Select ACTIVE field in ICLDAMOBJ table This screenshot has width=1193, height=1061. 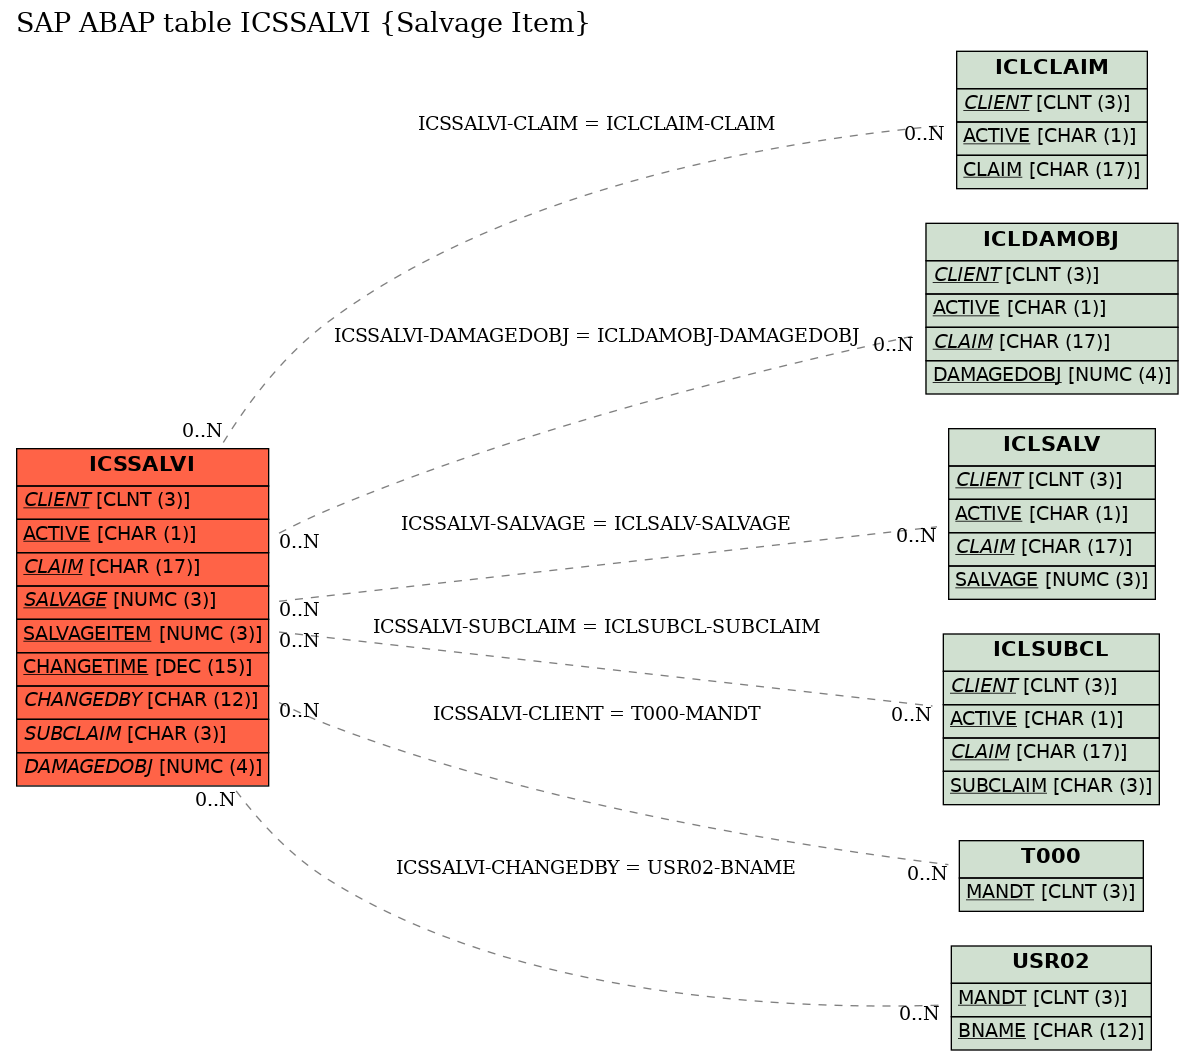tap(1051, 309)
